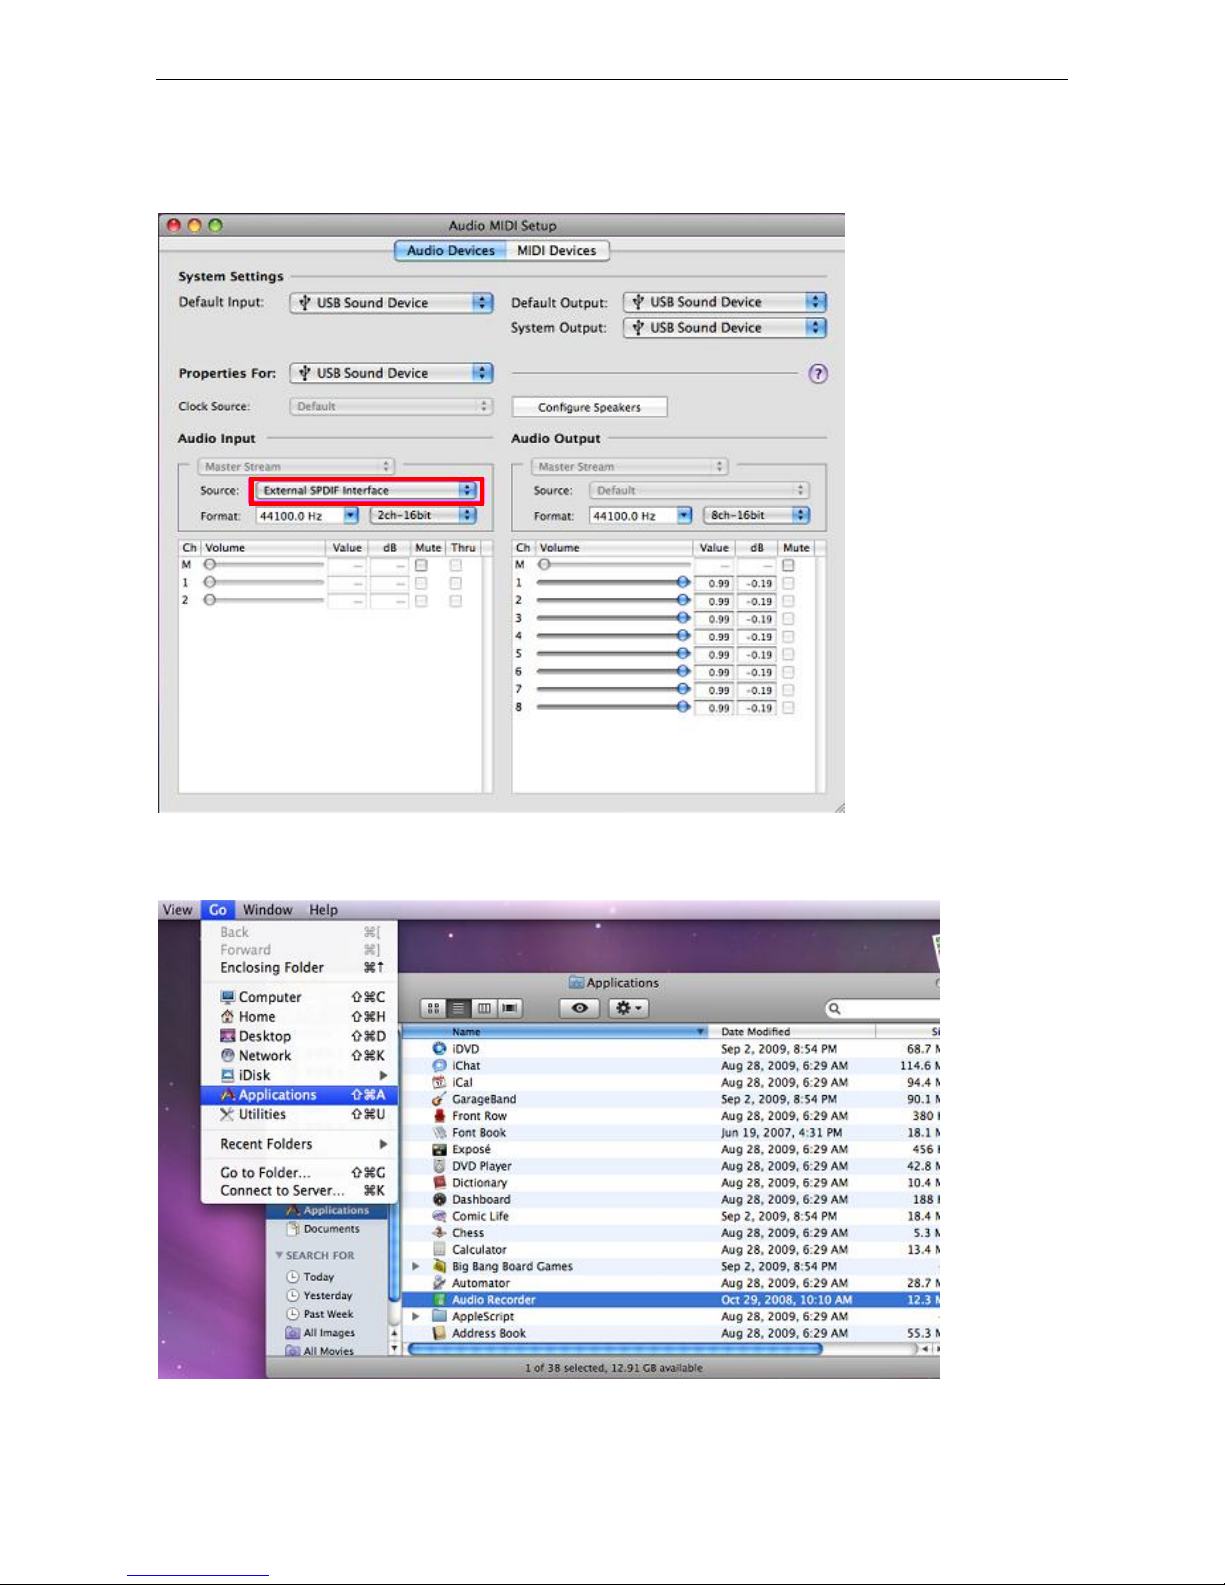Viewport: 1225px width, 1585px height.
Task: Open Recent Folders submenu in Go menu
Action: click(300, 1144)
